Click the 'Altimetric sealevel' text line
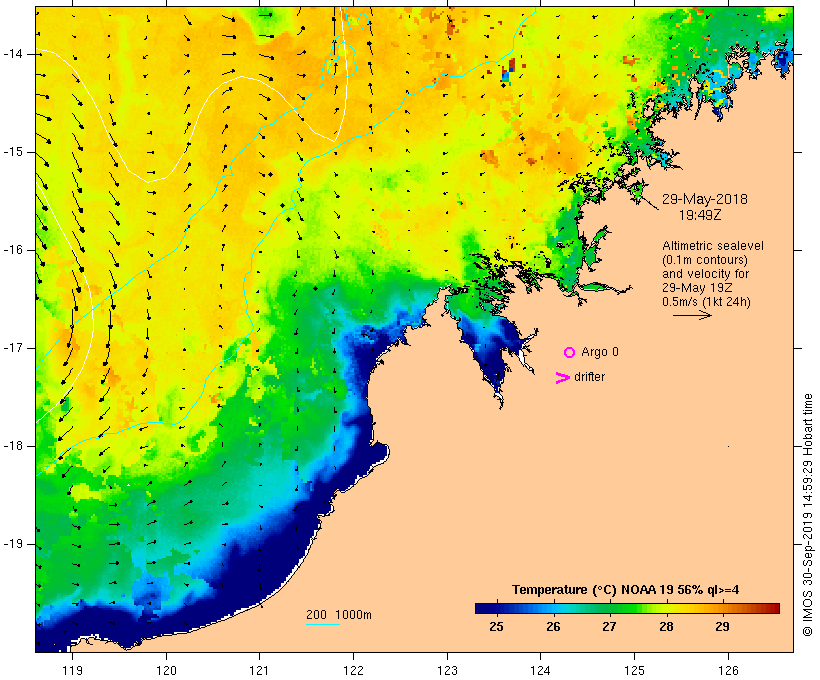 (x=713, y=246)
